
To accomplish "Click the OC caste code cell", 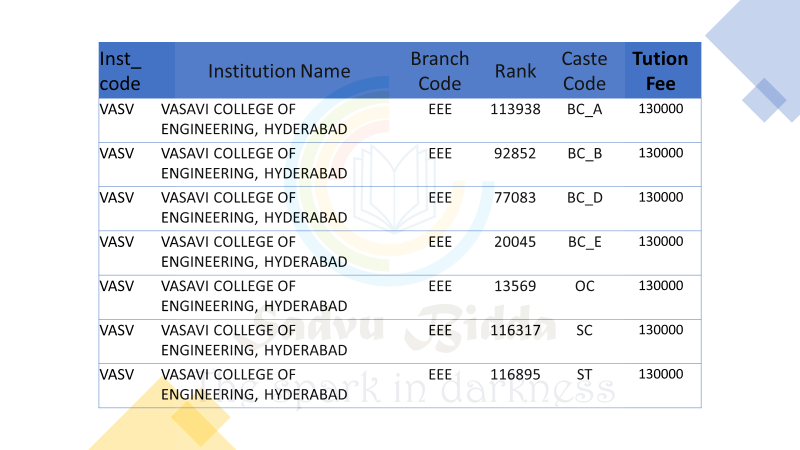I will click(585, 286).
